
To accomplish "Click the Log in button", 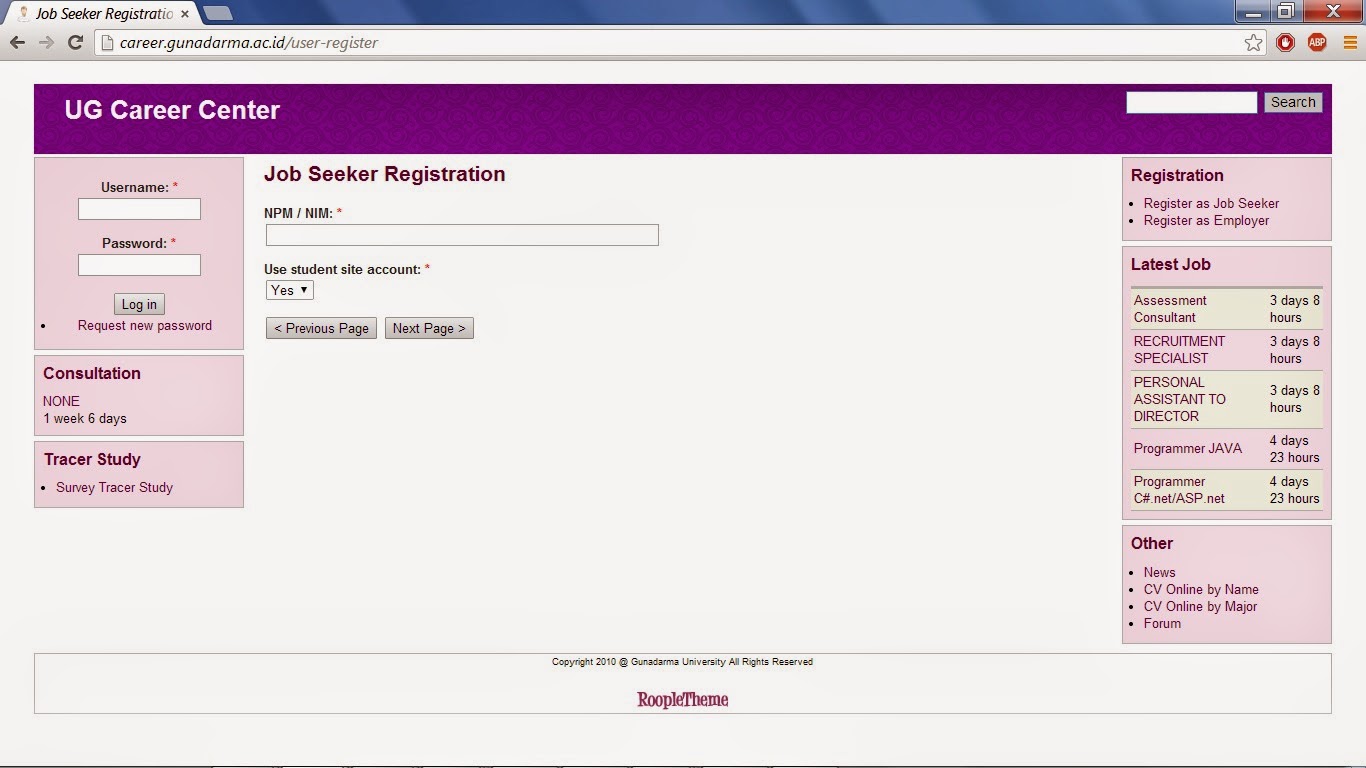I will tap(139, 304).
